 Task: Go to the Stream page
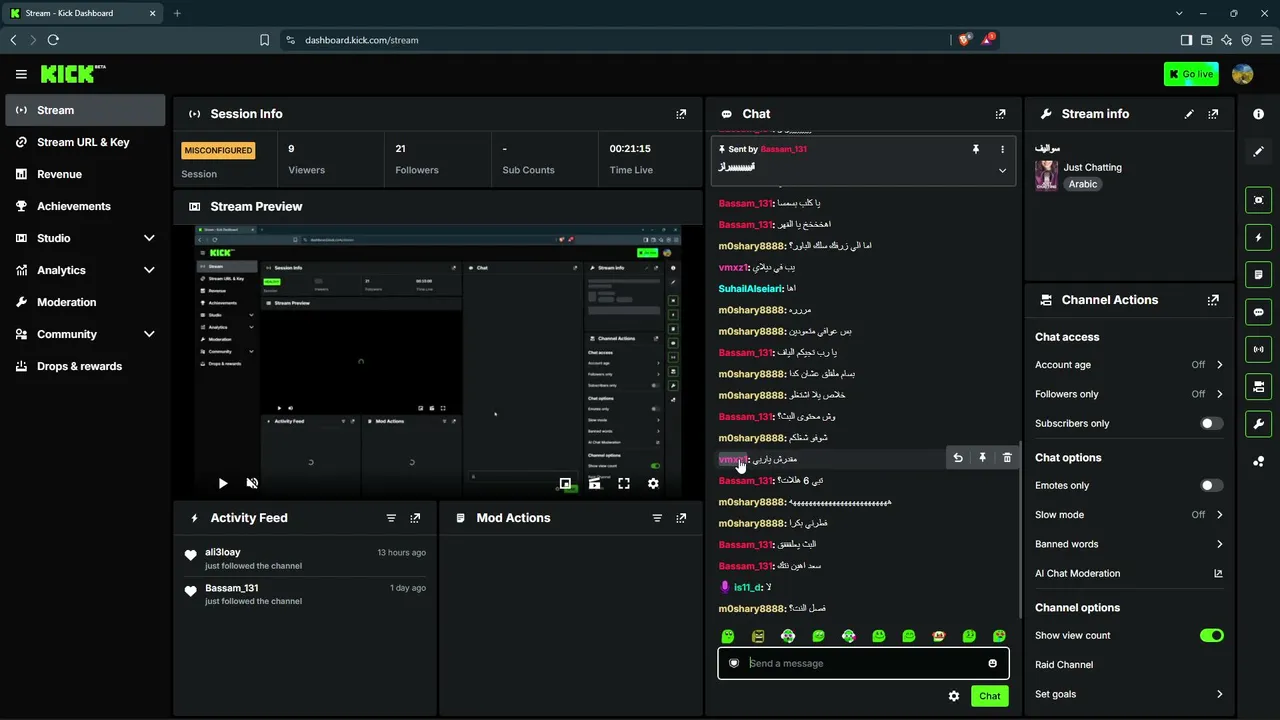tap(85, 110)
